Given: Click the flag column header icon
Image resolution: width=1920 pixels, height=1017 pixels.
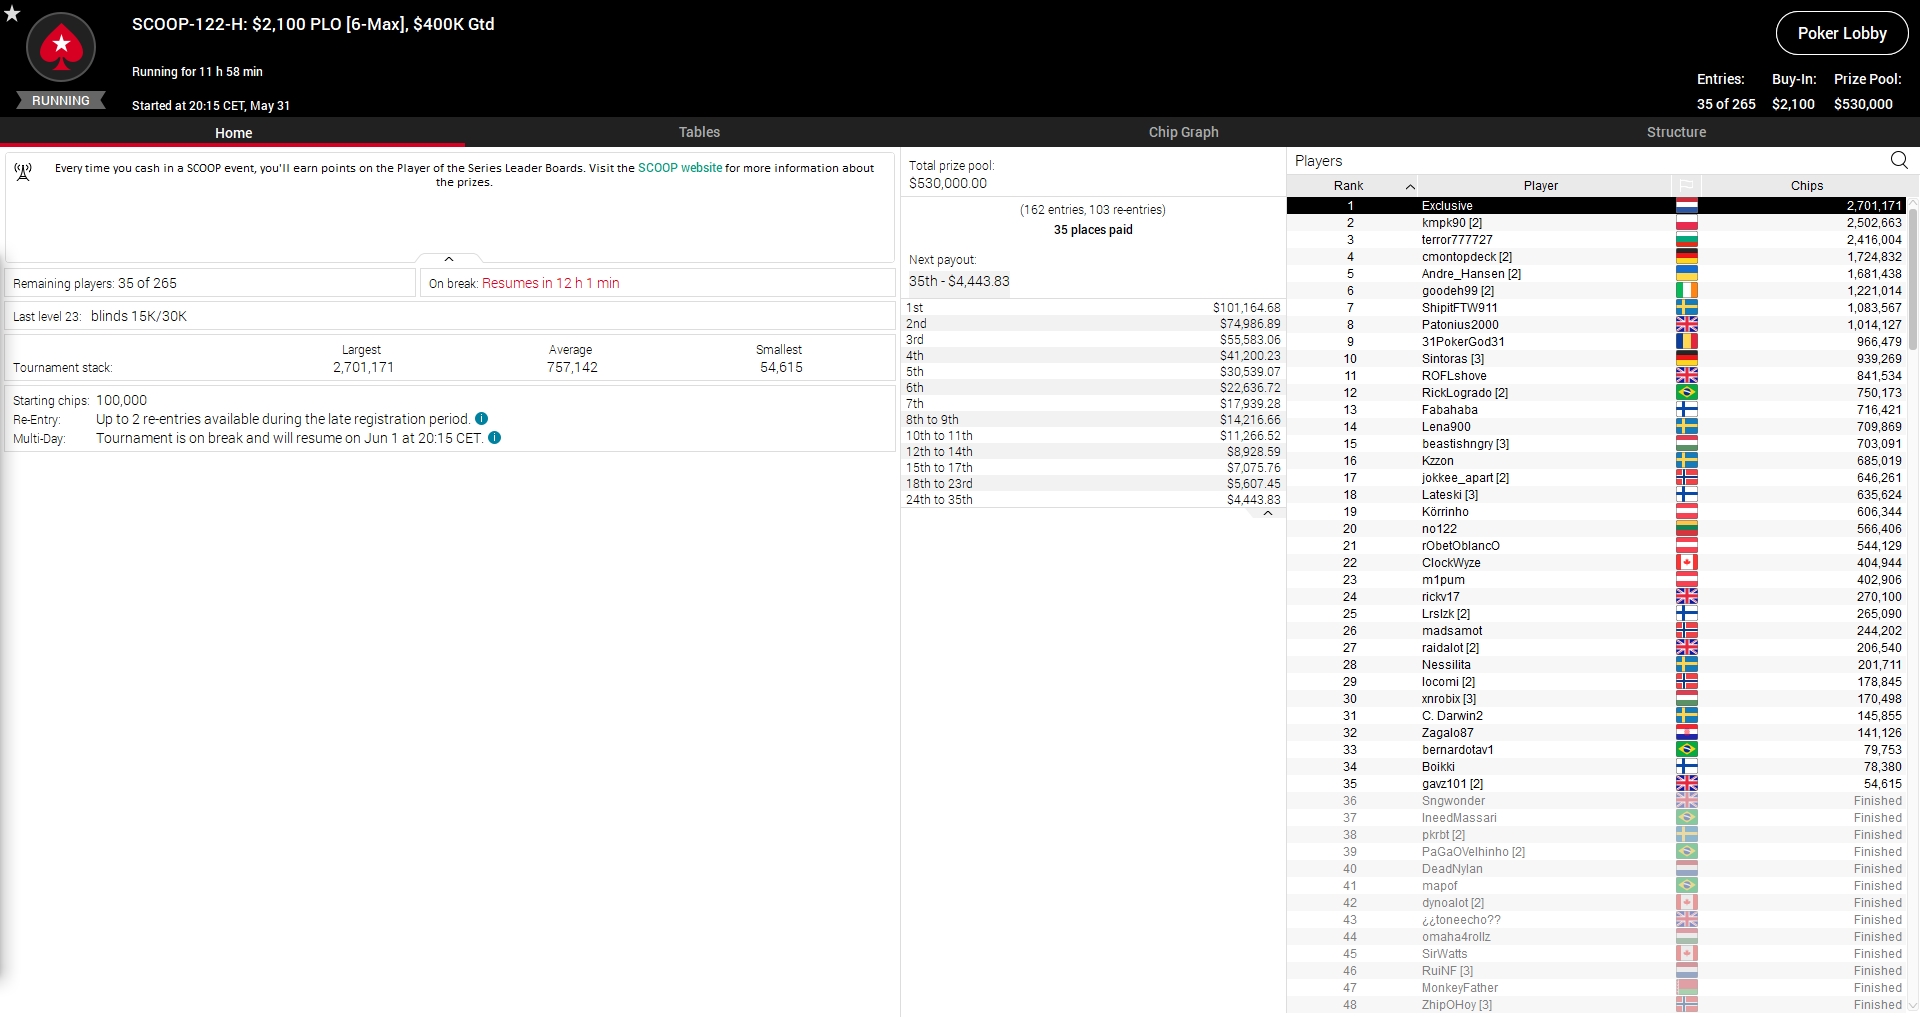Looking at the screenshot, I should [x=1686, y=186].
